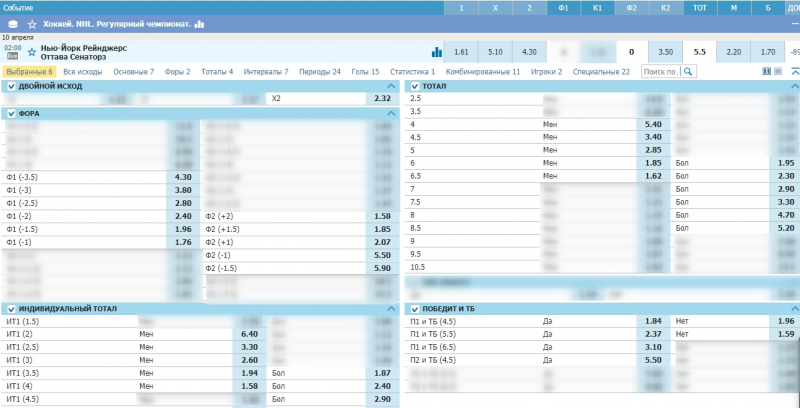Open match statistics bar chart icon
This screenshot has height=408, width=800.
pyautogui.click(x=436, y=52)
